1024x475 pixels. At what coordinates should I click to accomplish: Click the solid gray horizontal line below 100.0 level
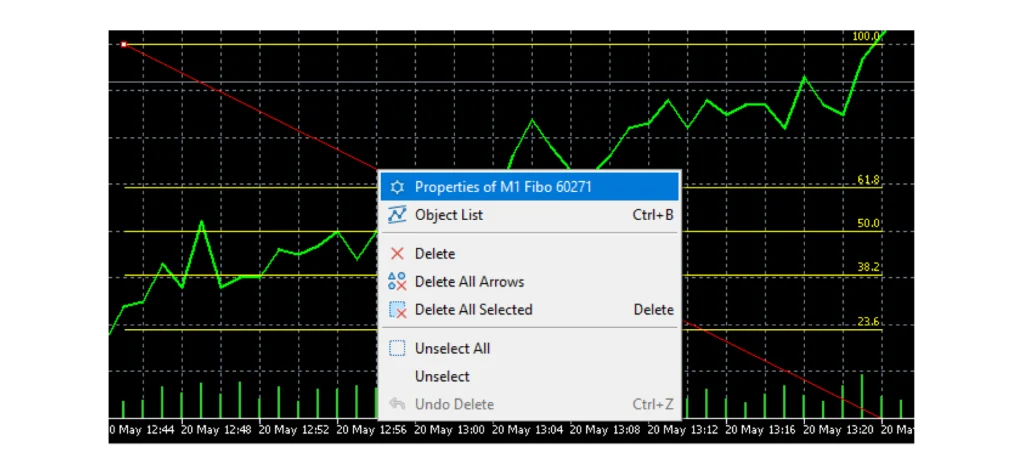pos(500,83)
